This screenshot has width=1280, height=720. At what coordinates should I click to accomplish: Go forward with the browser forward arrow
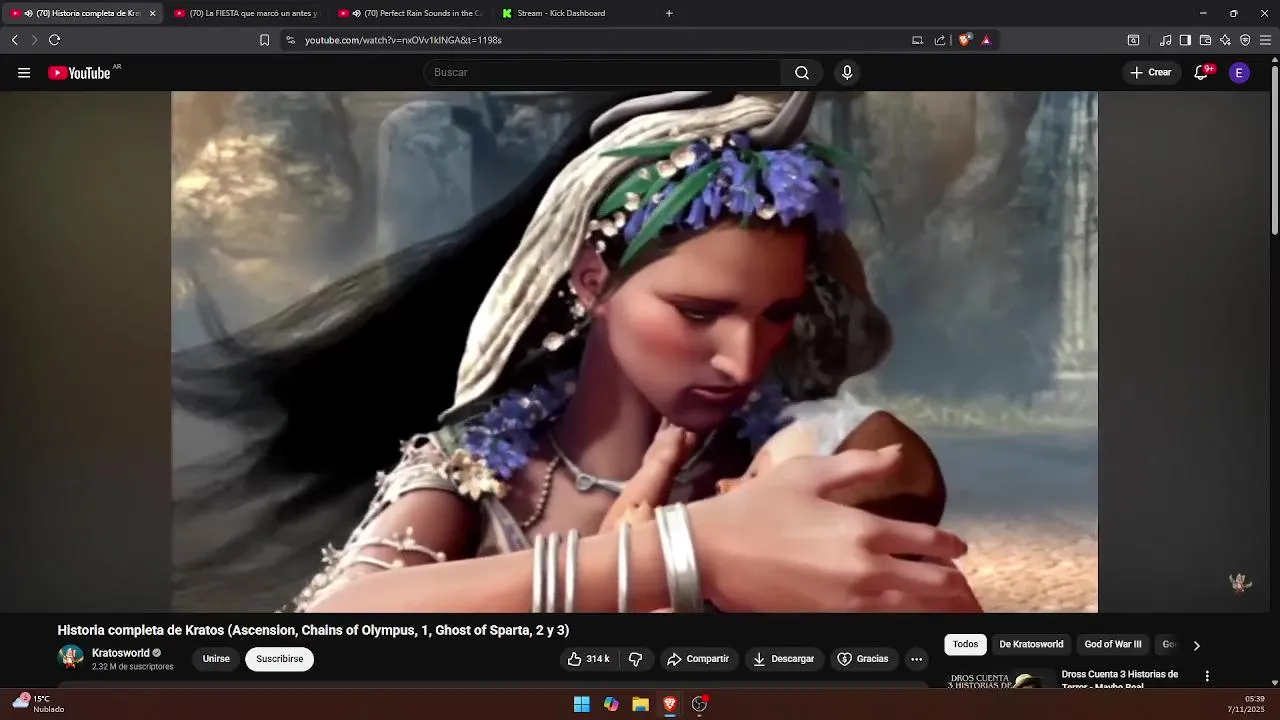(x=34, y=40)
